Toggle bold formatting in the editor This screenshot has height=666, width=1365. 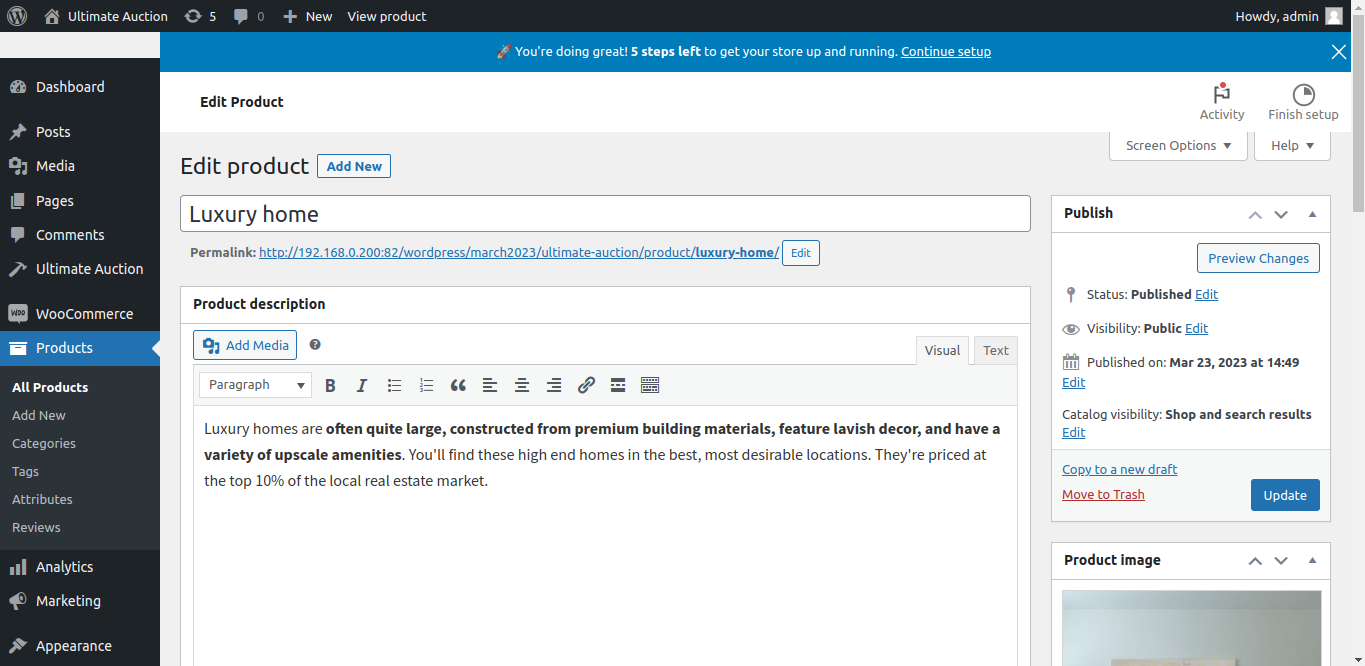coord(330,385)
